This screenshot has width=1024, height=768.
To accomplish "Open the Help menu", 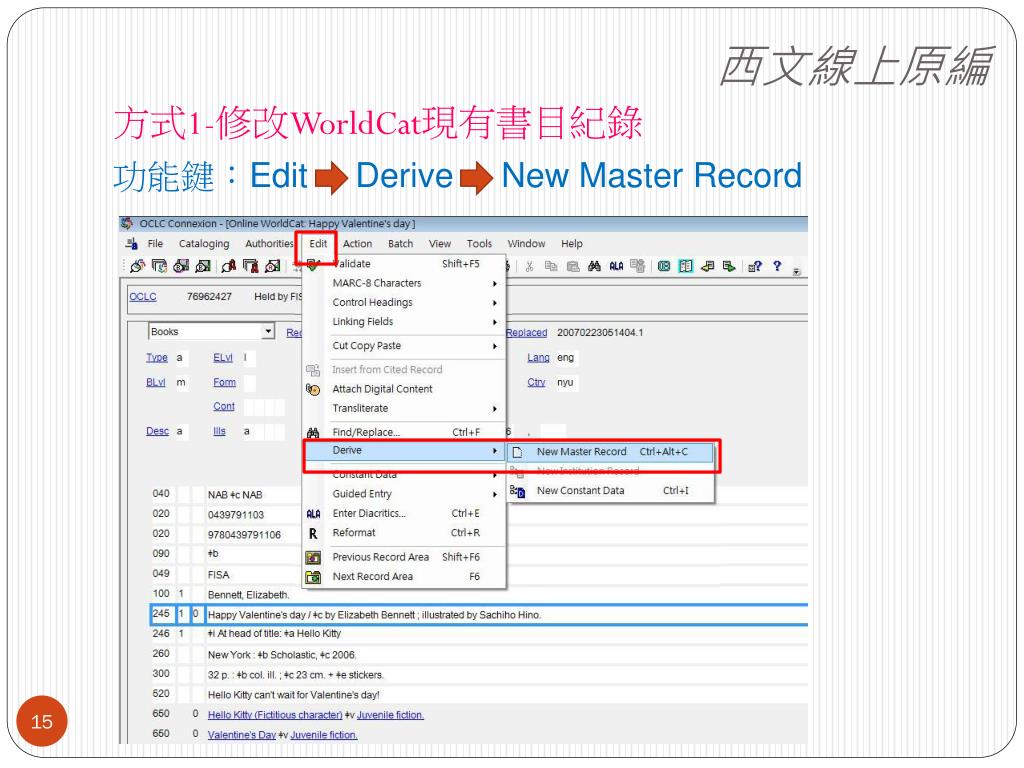I will point(571,244).
